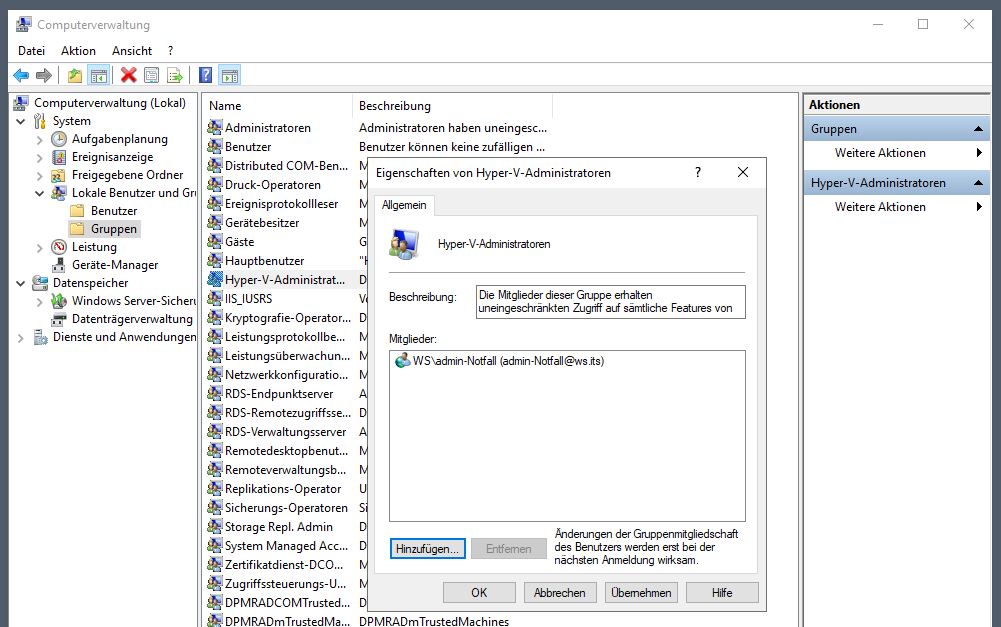Click the Export list toolbar icon
Screen dimensions: 1001x627
point(174,75)
